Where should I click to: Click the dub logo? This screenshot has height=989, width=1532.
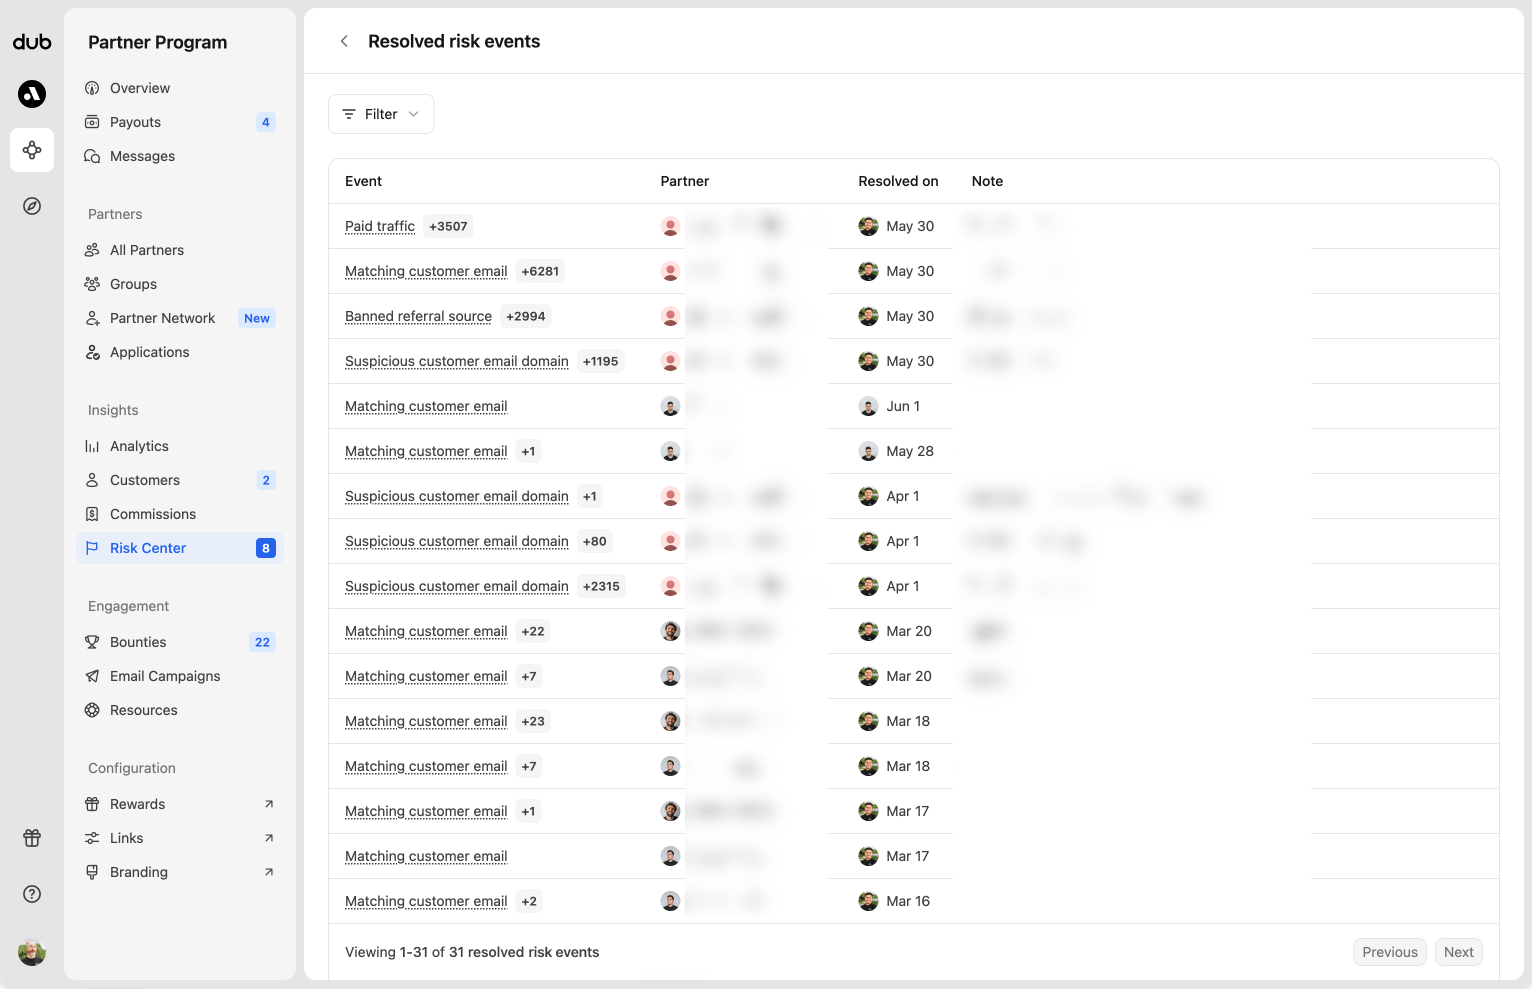tap(32, 42)
